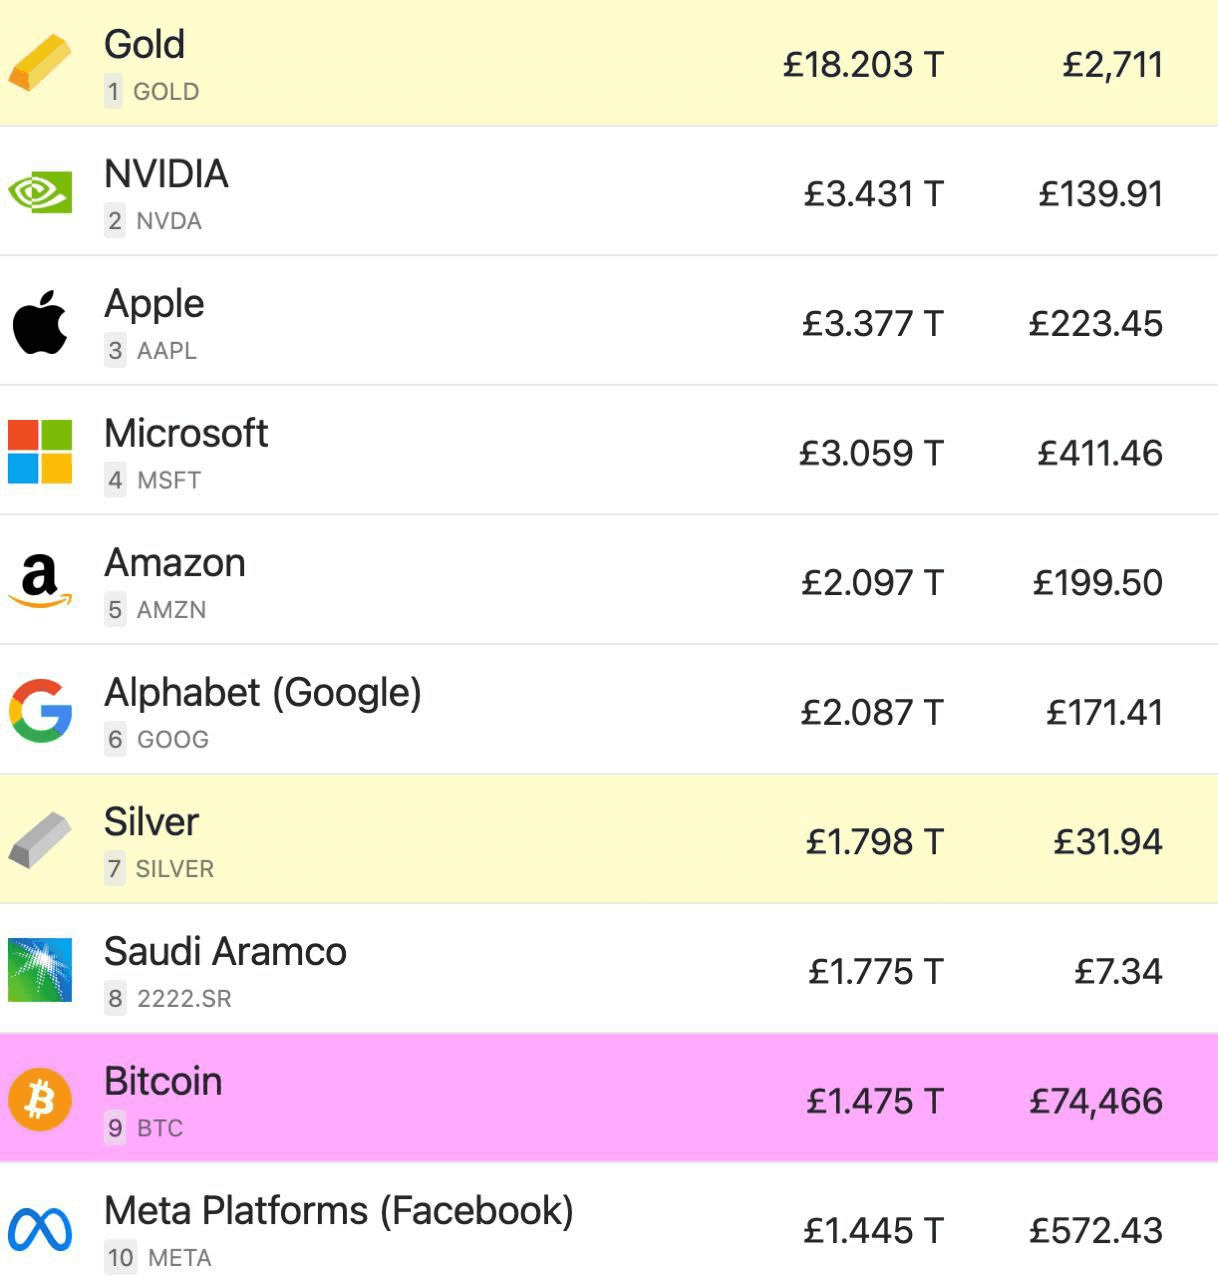Click Silver's market cap £1.798 T
The image size is (1218, 1280).
875,841
